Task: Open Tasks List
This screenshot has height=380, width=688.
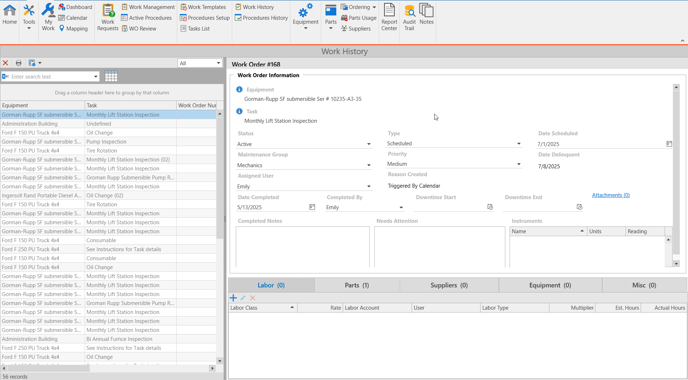Action: pos(195,29)
